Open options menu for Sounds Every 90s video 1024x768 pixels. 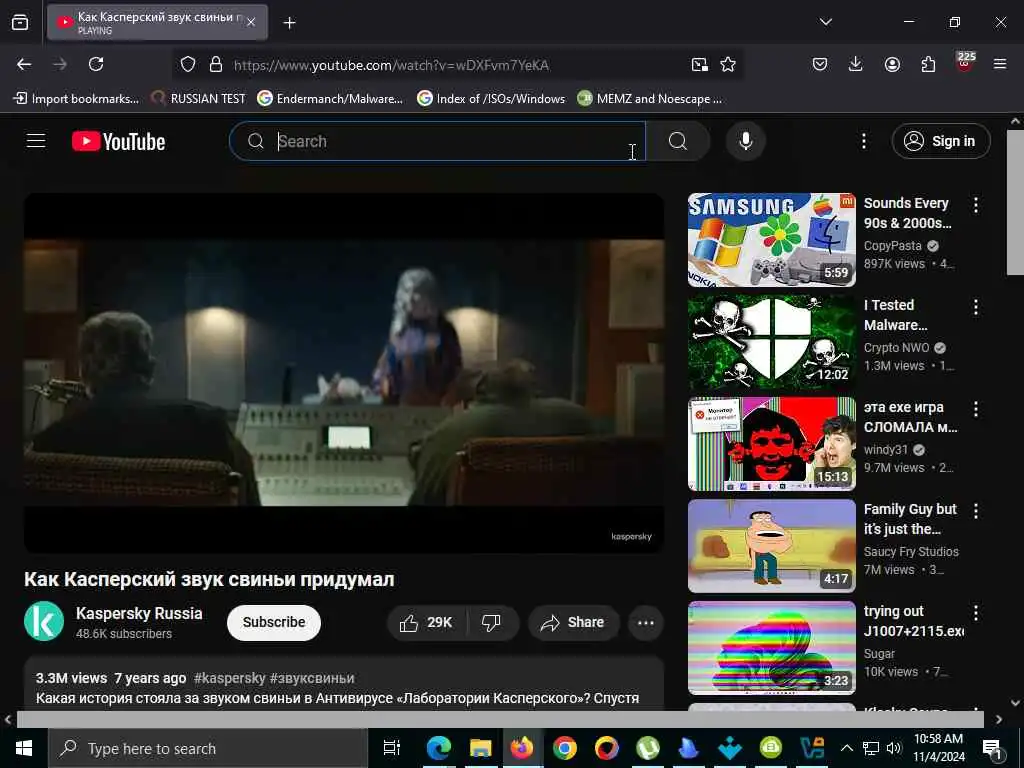click(976, 204)
